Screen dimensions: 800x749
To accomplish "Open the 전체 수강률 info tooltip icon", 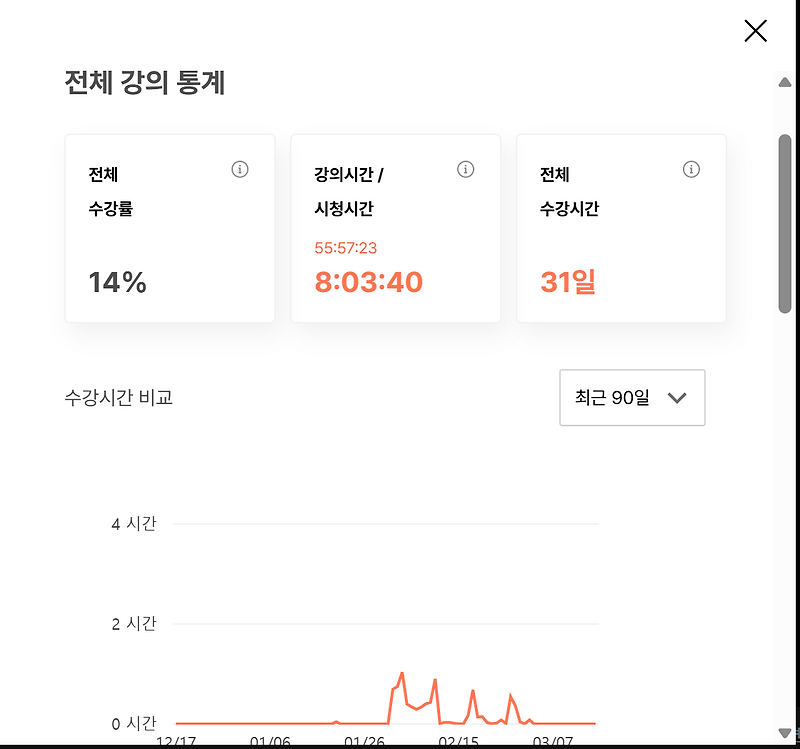I will pos(240,169).
